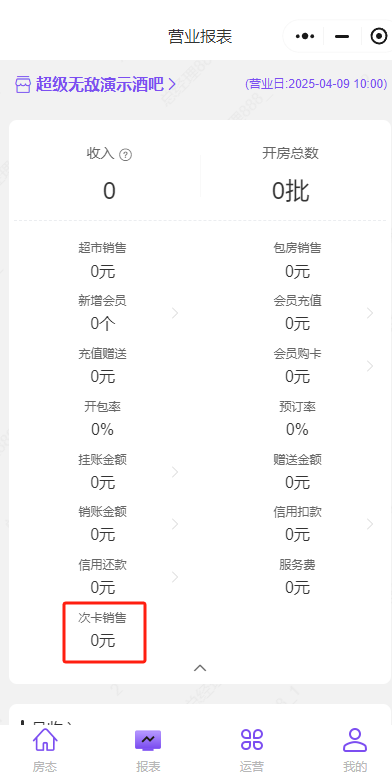Tap the 我的 profile icon
The image size is (392, 774).
355,740
